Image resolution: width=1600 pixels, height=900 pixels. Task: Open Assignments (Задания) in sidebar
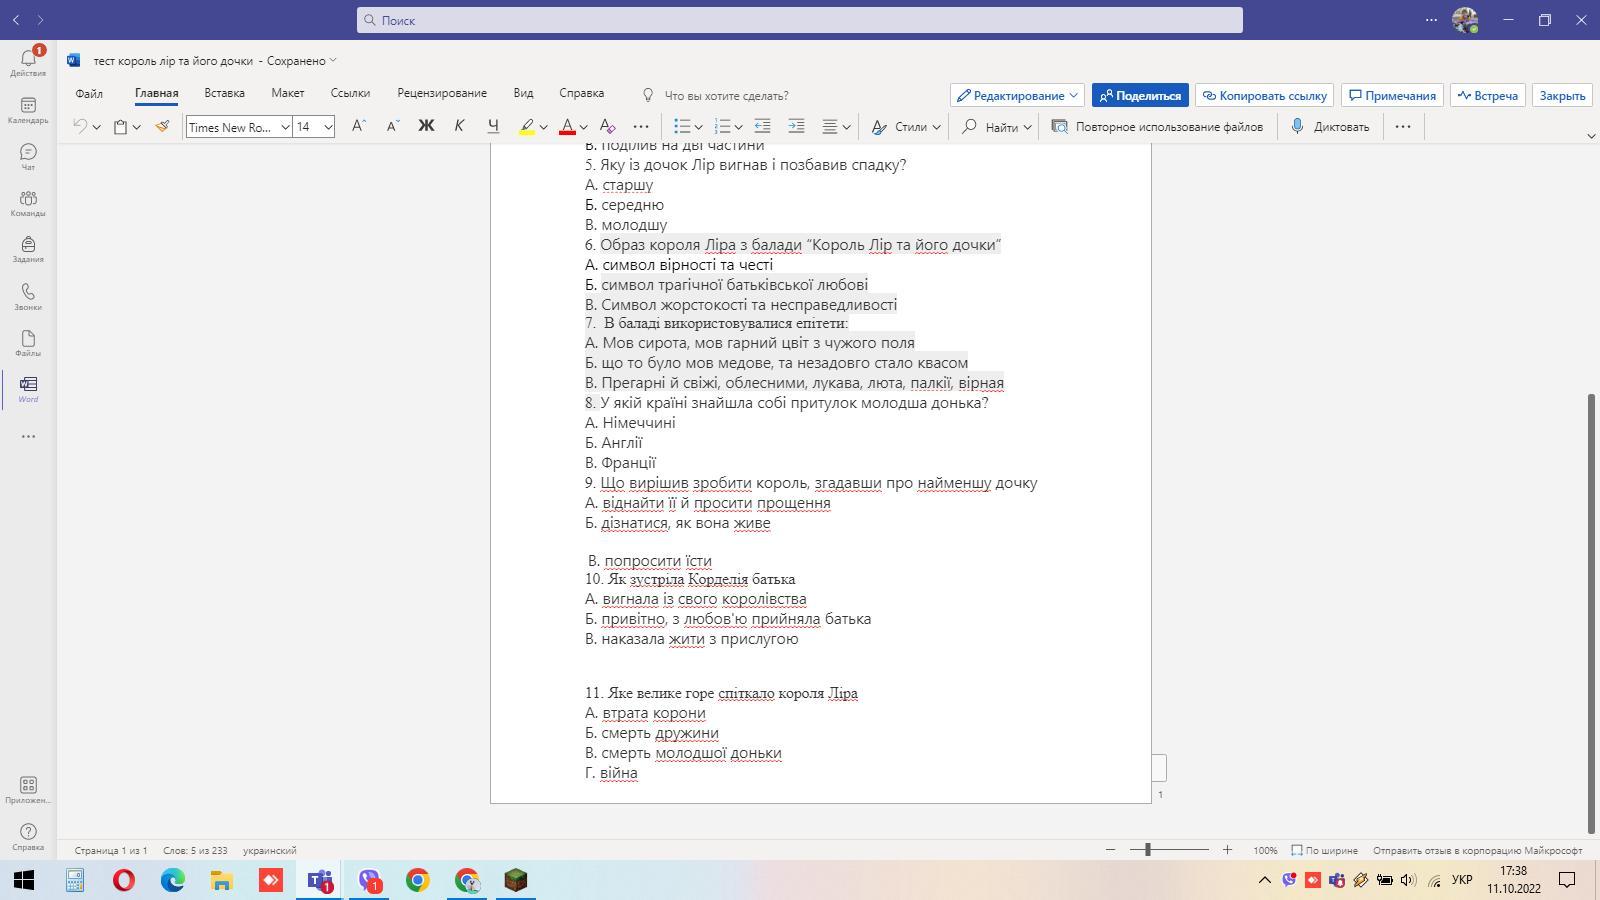tap(28, 249)
